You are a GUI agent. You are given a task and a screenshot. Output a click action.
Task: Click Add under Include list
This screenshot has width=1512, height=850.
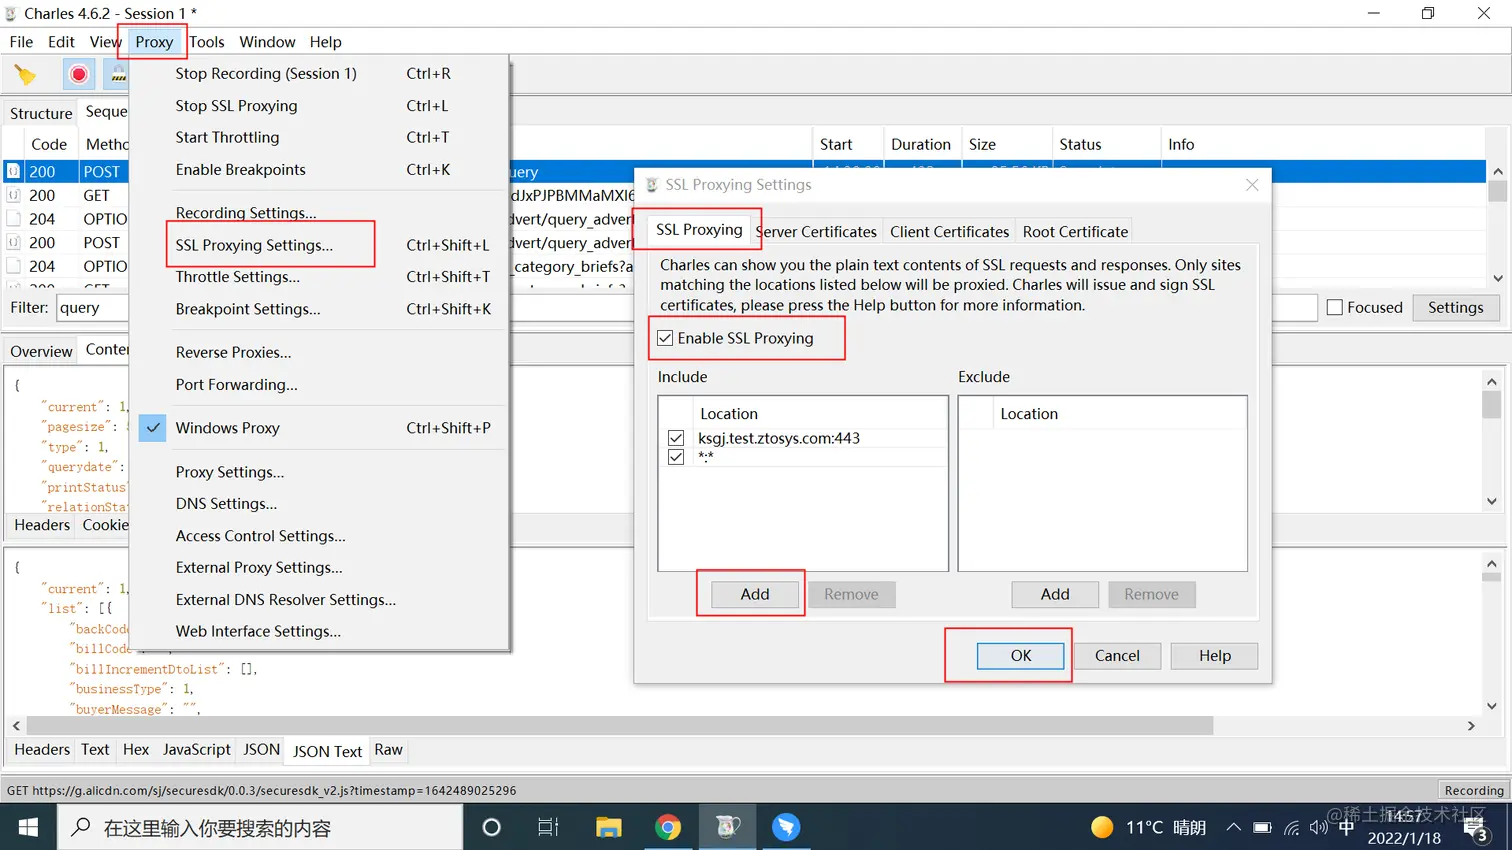pos(755,594)
